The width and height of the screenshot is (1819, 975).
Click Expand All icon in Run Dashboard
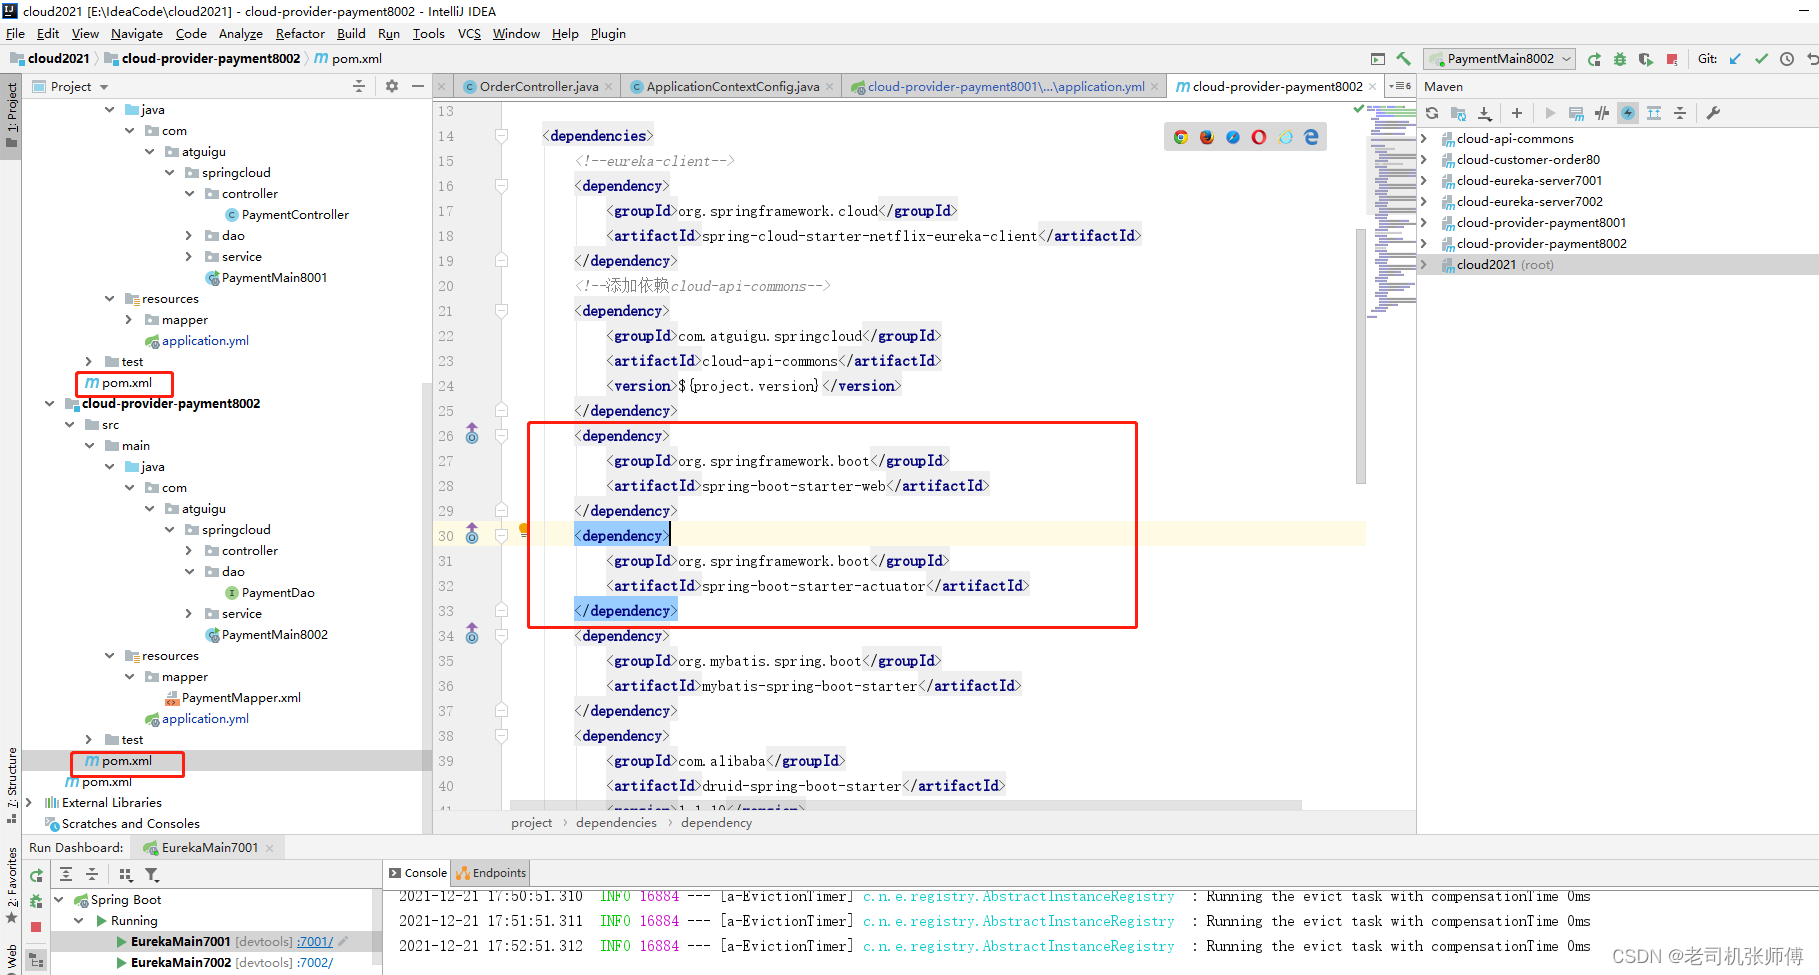pos(66,874)
